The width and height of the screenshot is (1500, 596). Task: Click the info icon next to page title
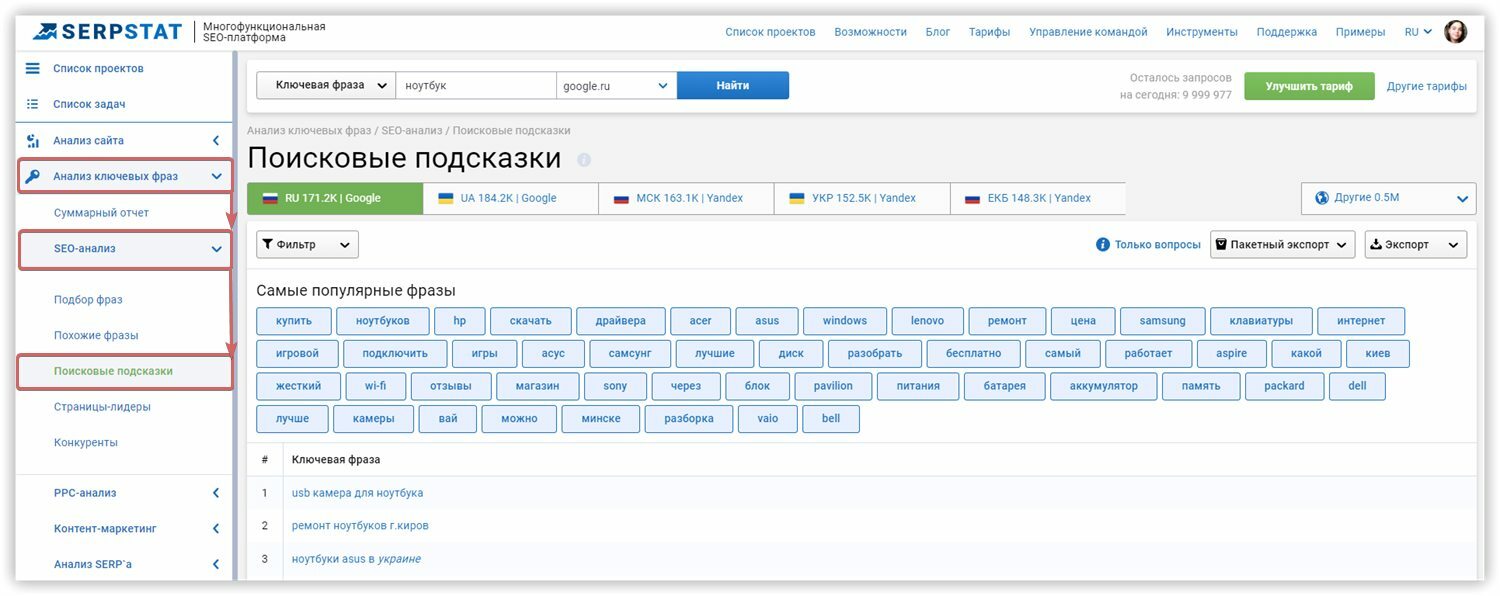[x=584, y=160]
